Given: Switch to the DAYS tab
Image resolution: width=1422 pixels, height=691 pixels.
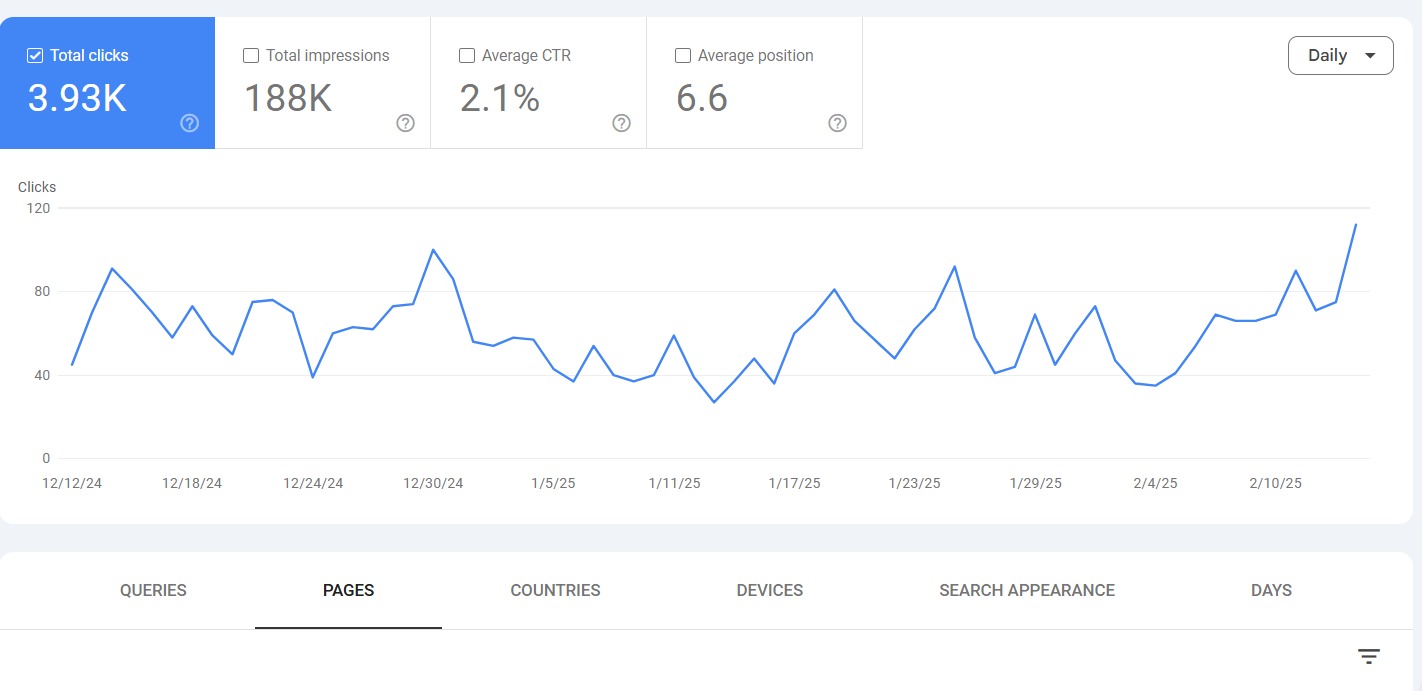Looking at the screenshot, I should click(1271, 590).
